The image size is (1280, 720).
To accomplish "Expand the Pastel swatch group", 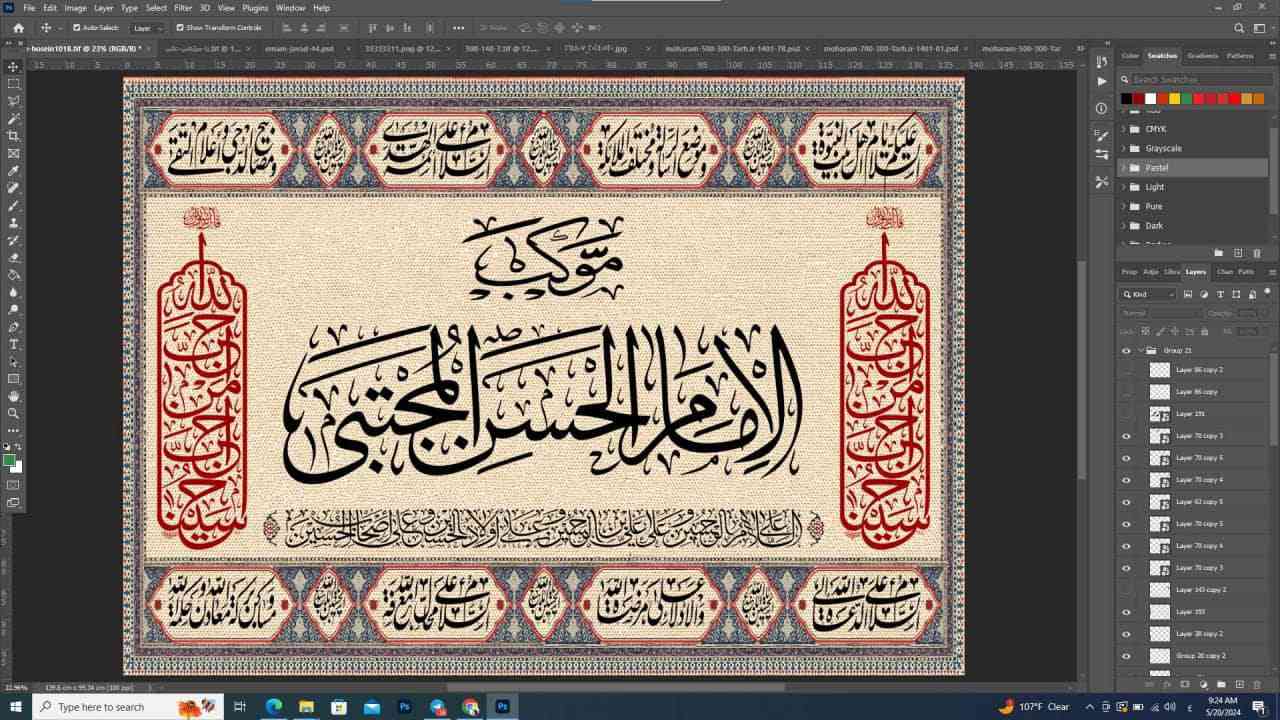I will 1122,167.
